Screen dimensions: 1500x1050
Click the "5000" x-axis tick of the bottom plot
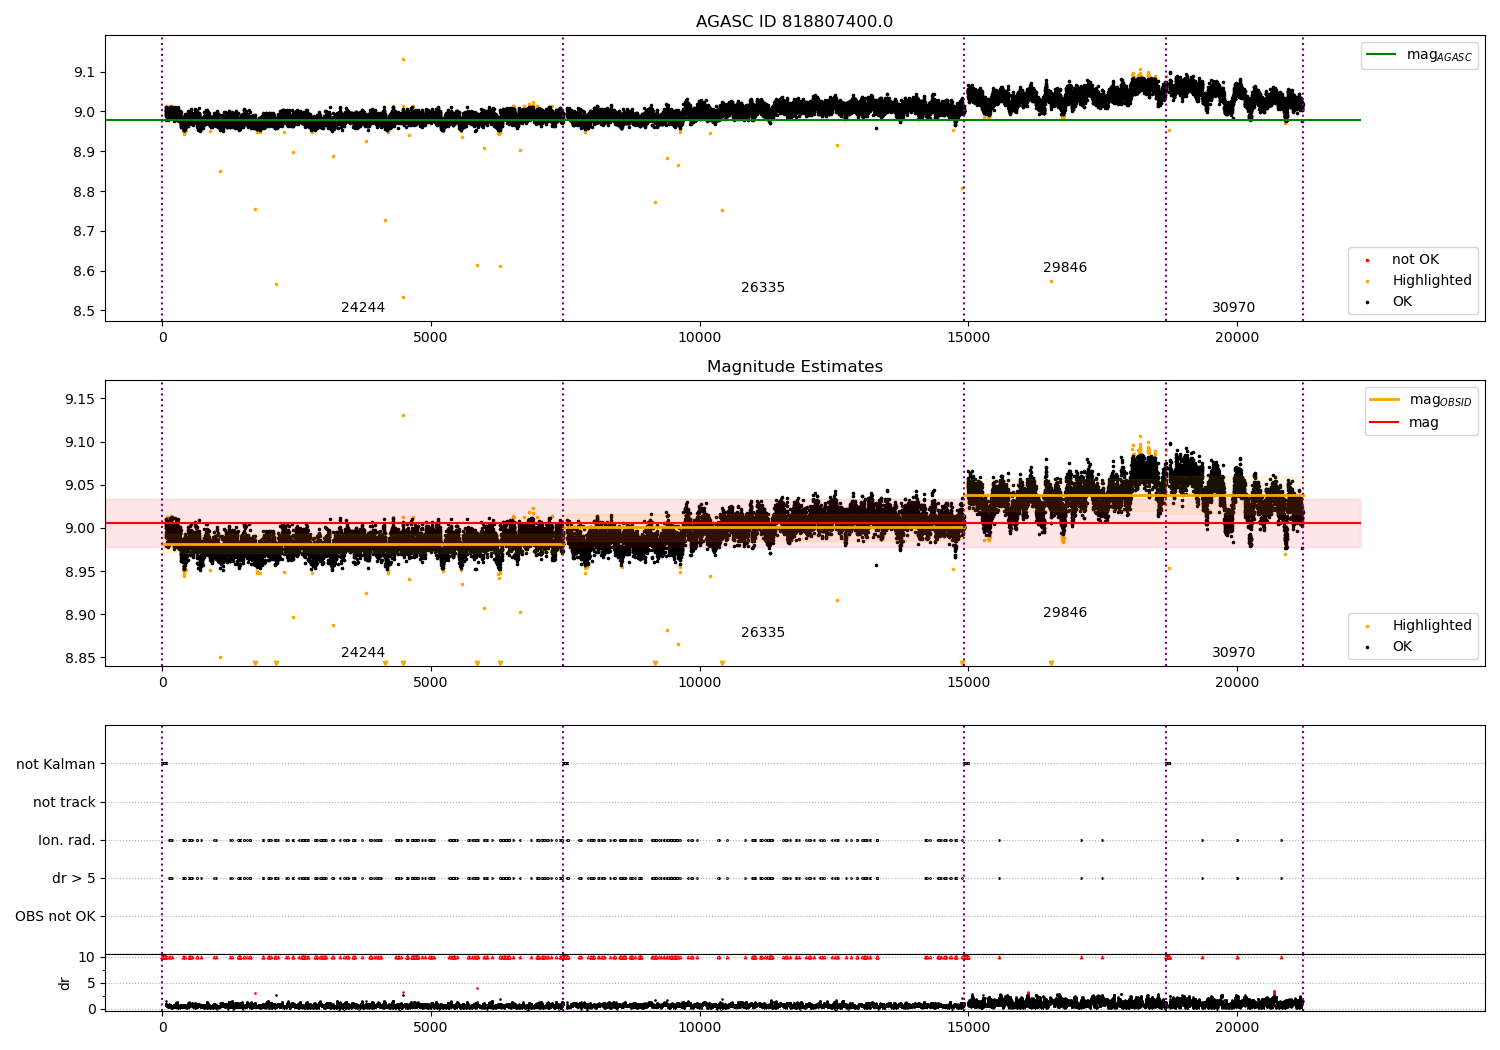click(430, 1027)
